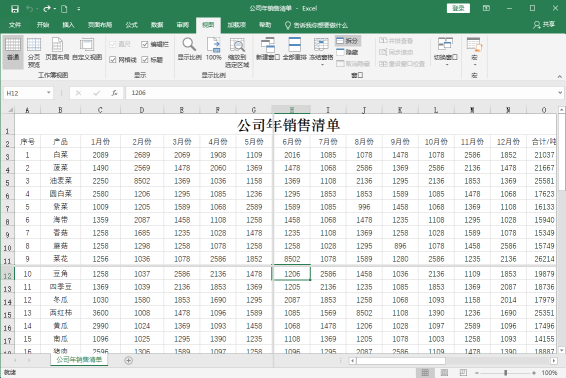
Task: Select the product cell 四季豆
Action: [x=61, y=287]
